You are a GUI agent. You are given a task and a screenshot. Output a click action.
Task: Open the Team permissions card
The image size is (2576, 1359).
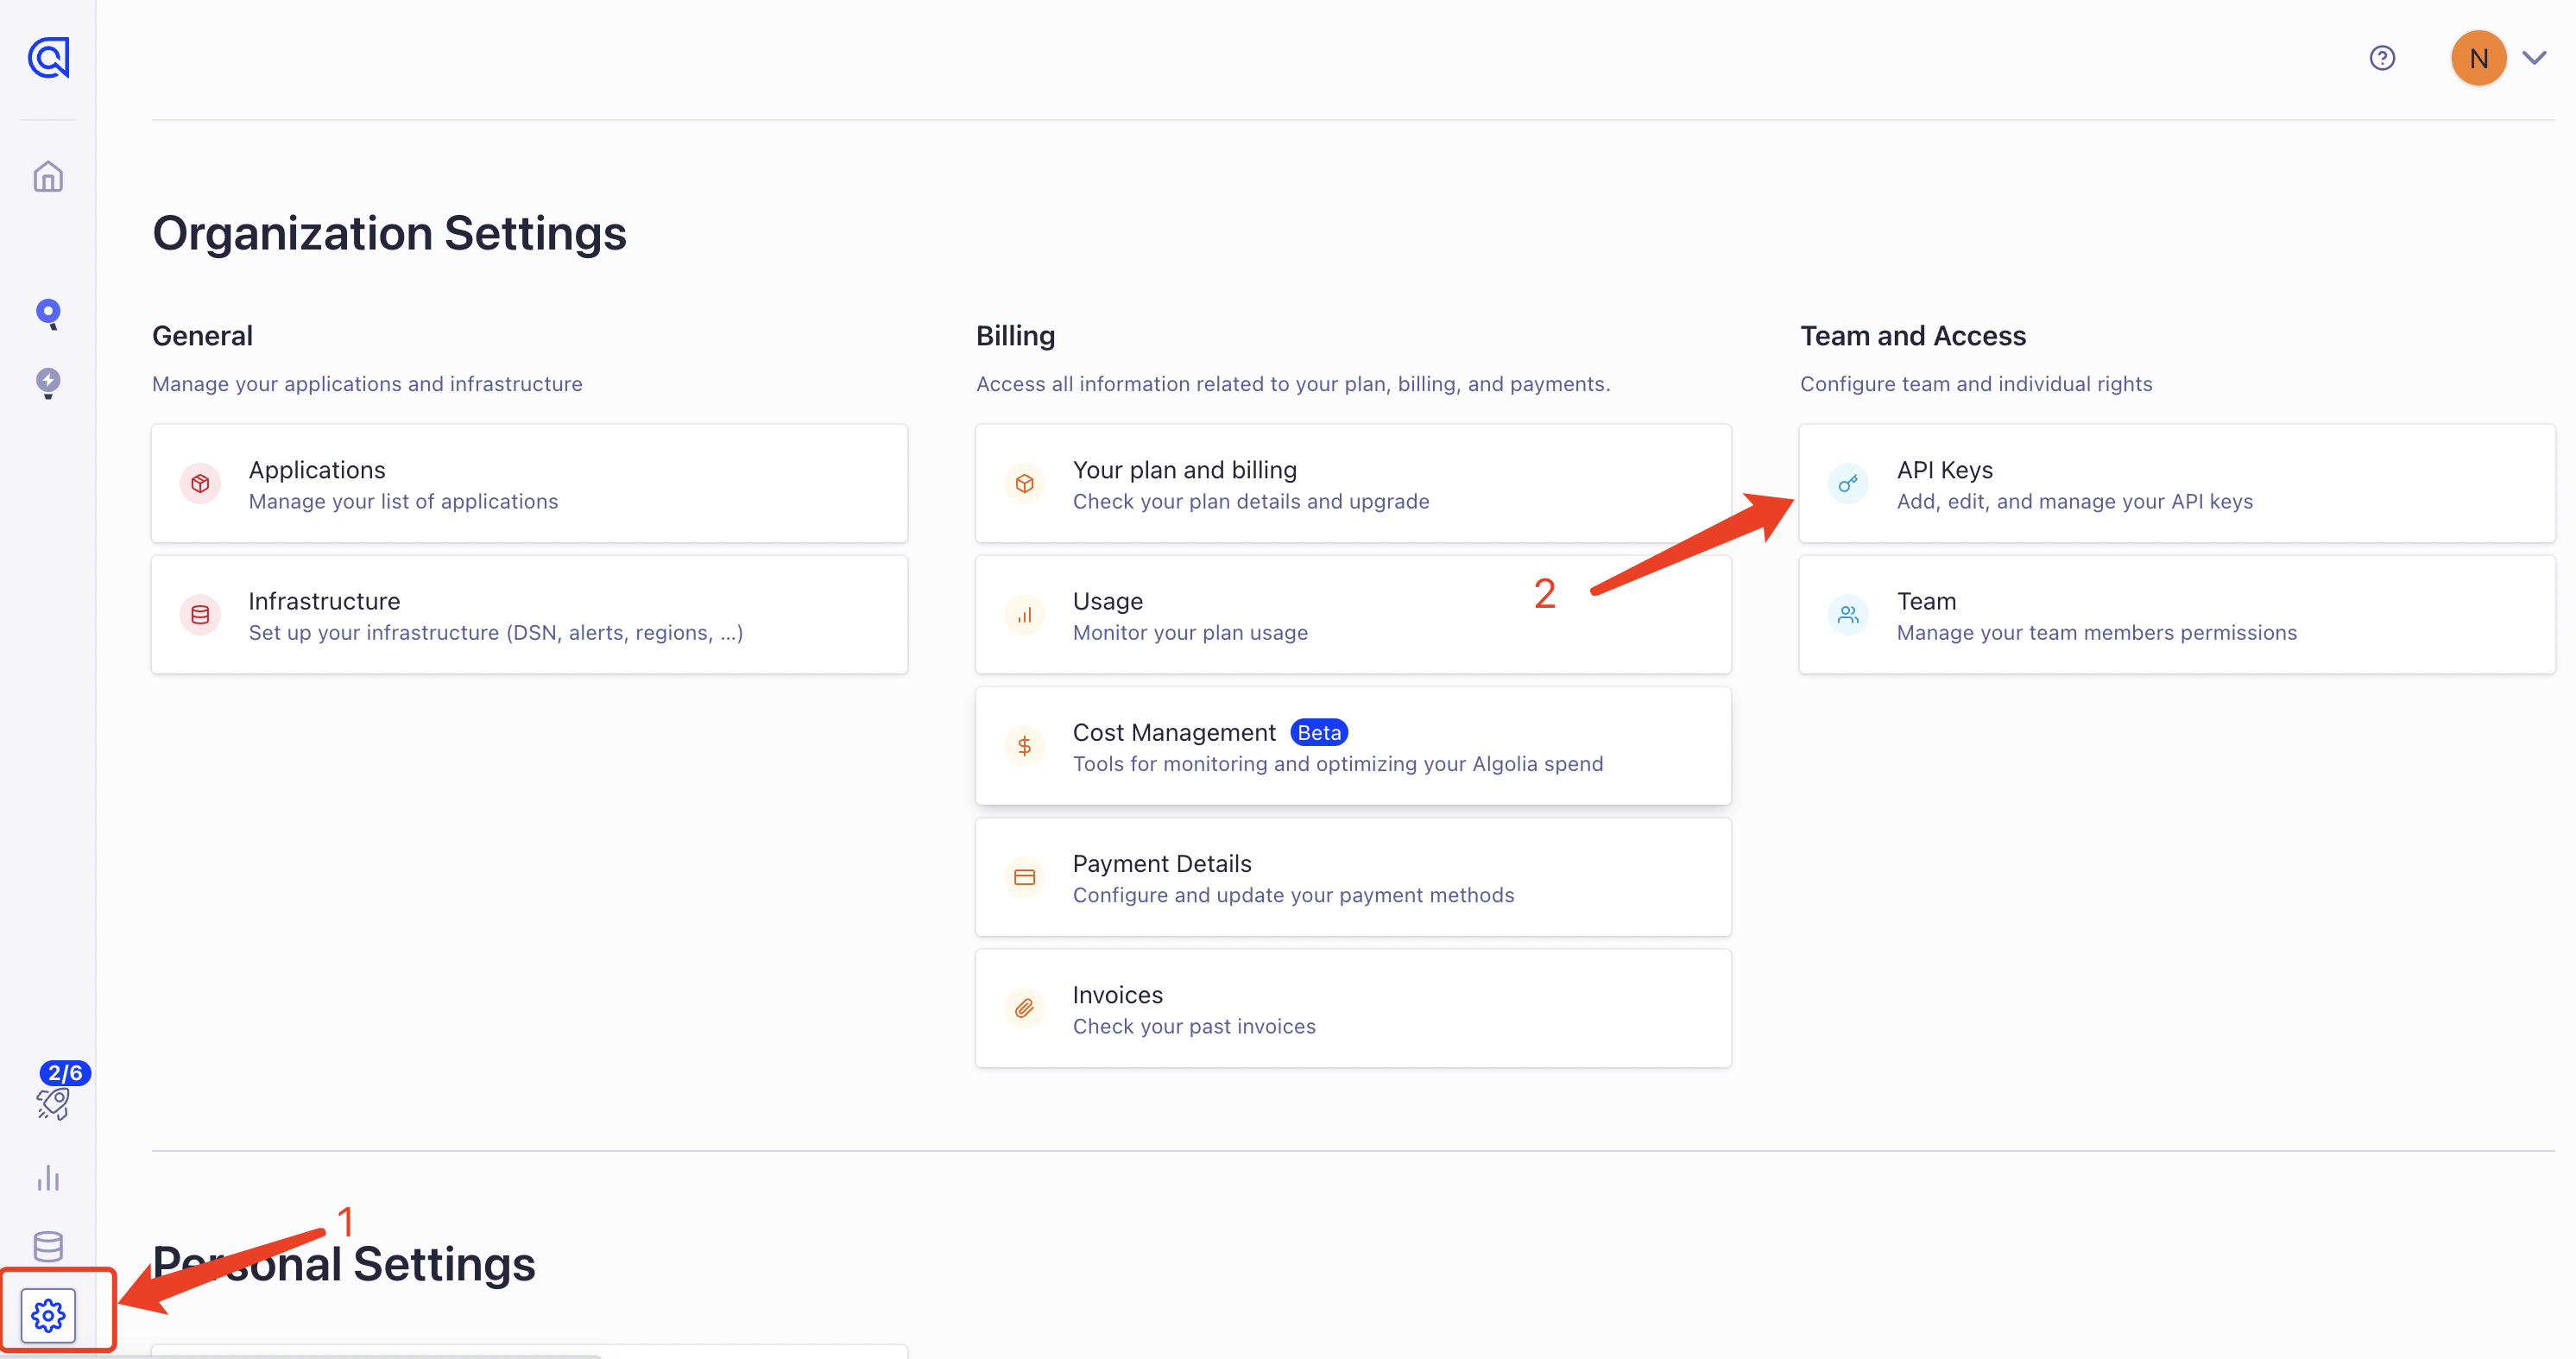2176,615
